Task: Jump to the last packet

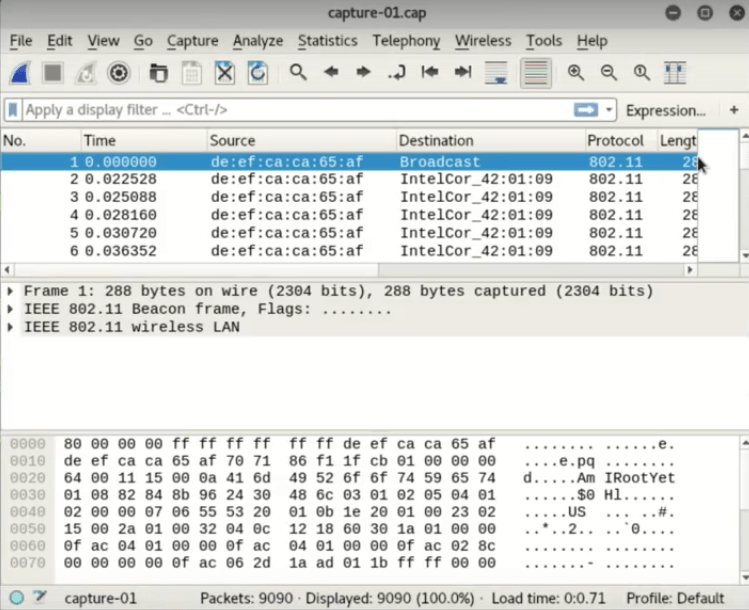Action: (x=463, y=73)
